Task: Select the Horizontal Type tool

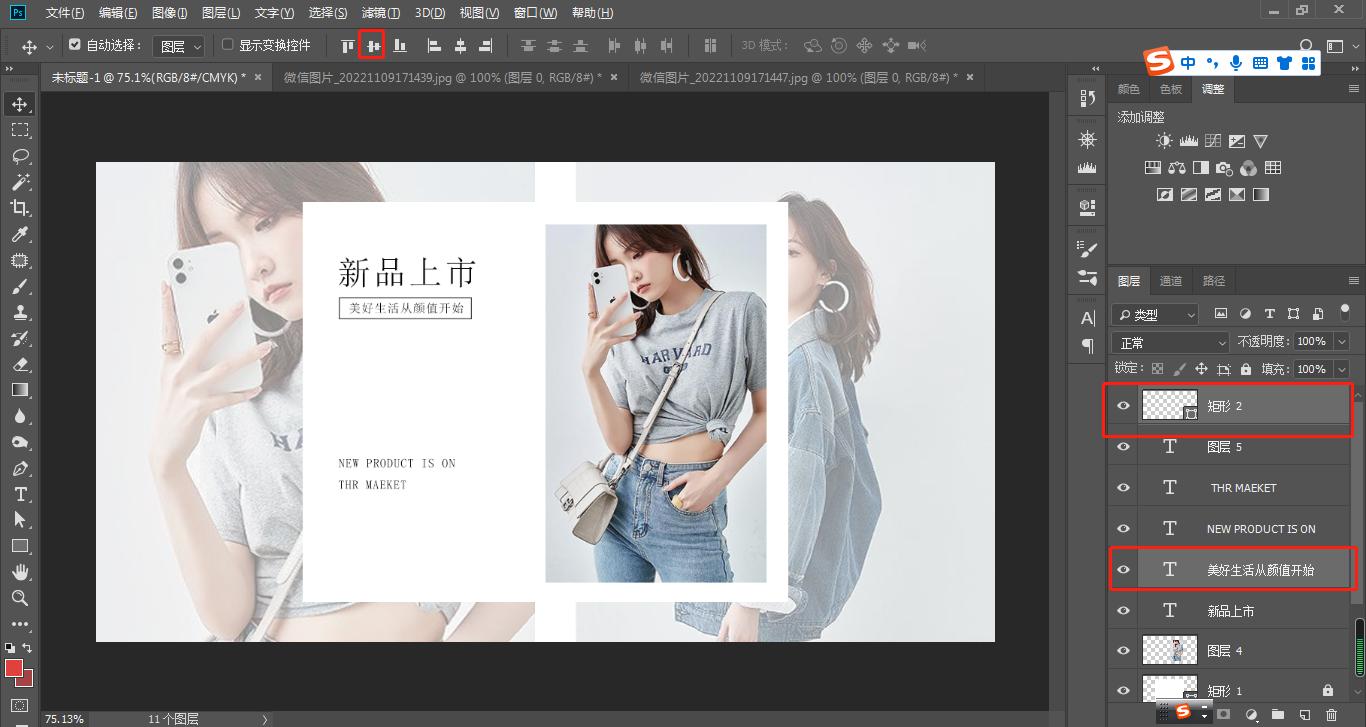Action: [20, 493]
